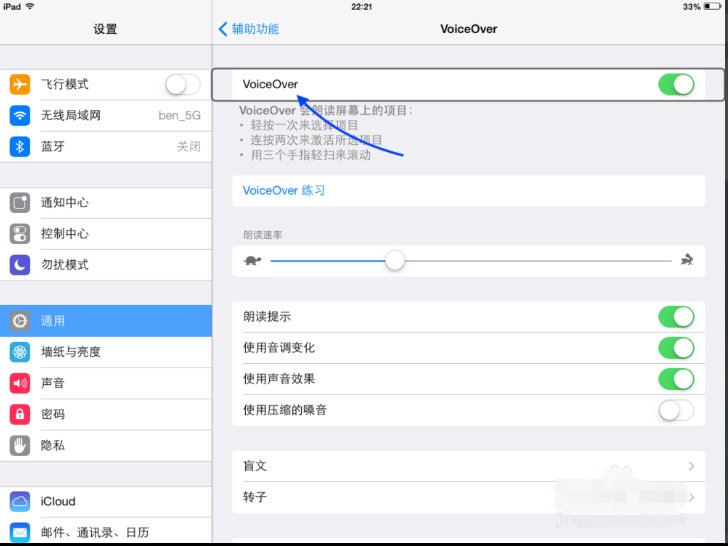Tap the rabbit fast-speed icon
The image size is (728, 546).
point(687,260)
